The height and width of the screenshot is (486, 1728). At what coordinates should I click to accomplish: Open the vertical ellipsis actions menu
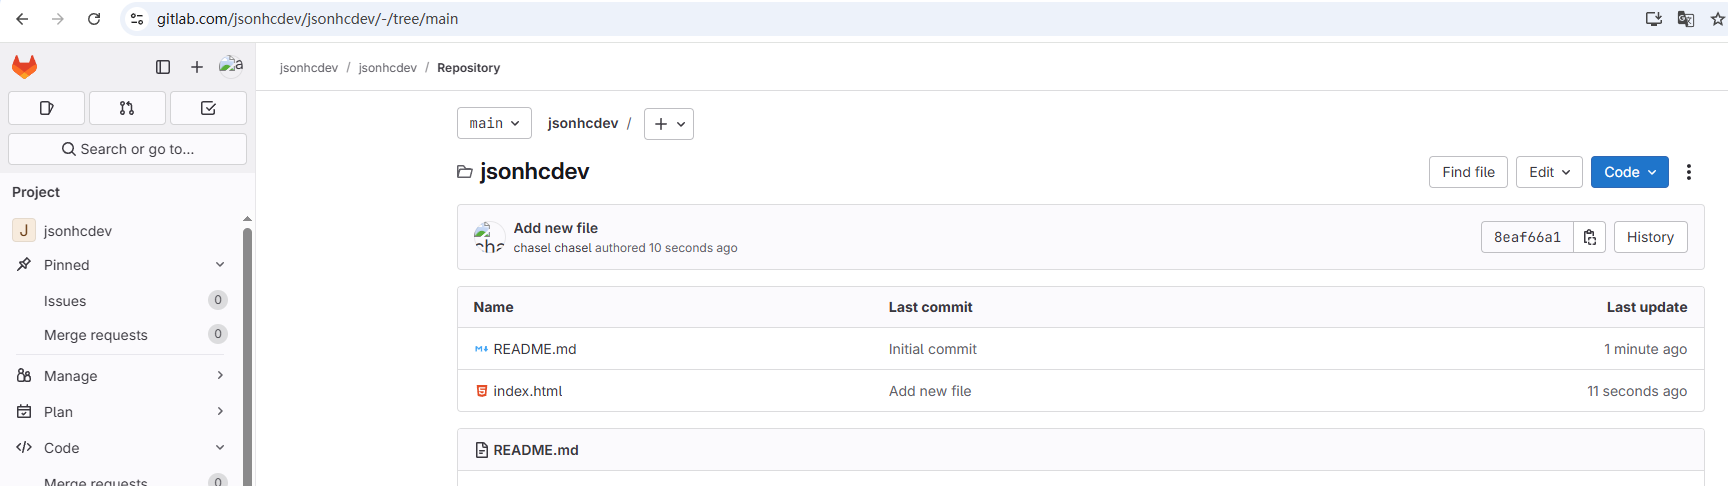coord(1689,172)
